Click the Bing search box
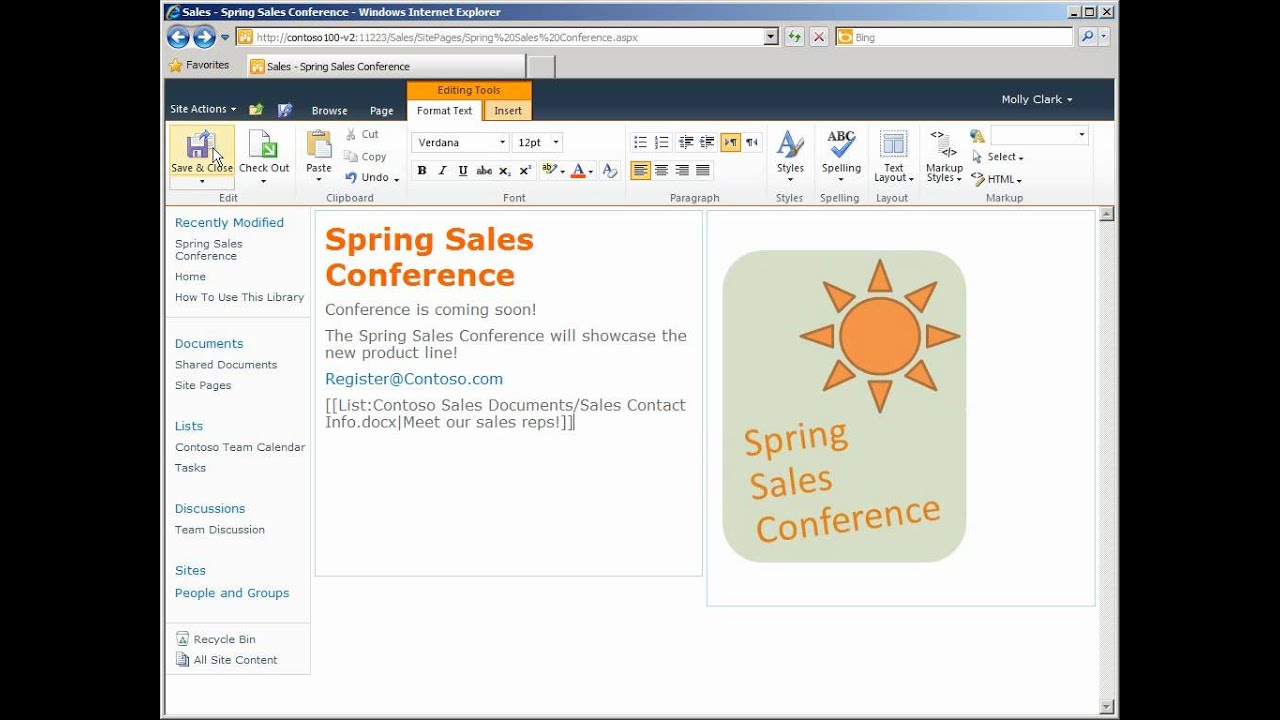1280x720 pixels. [x=954, y=37]
